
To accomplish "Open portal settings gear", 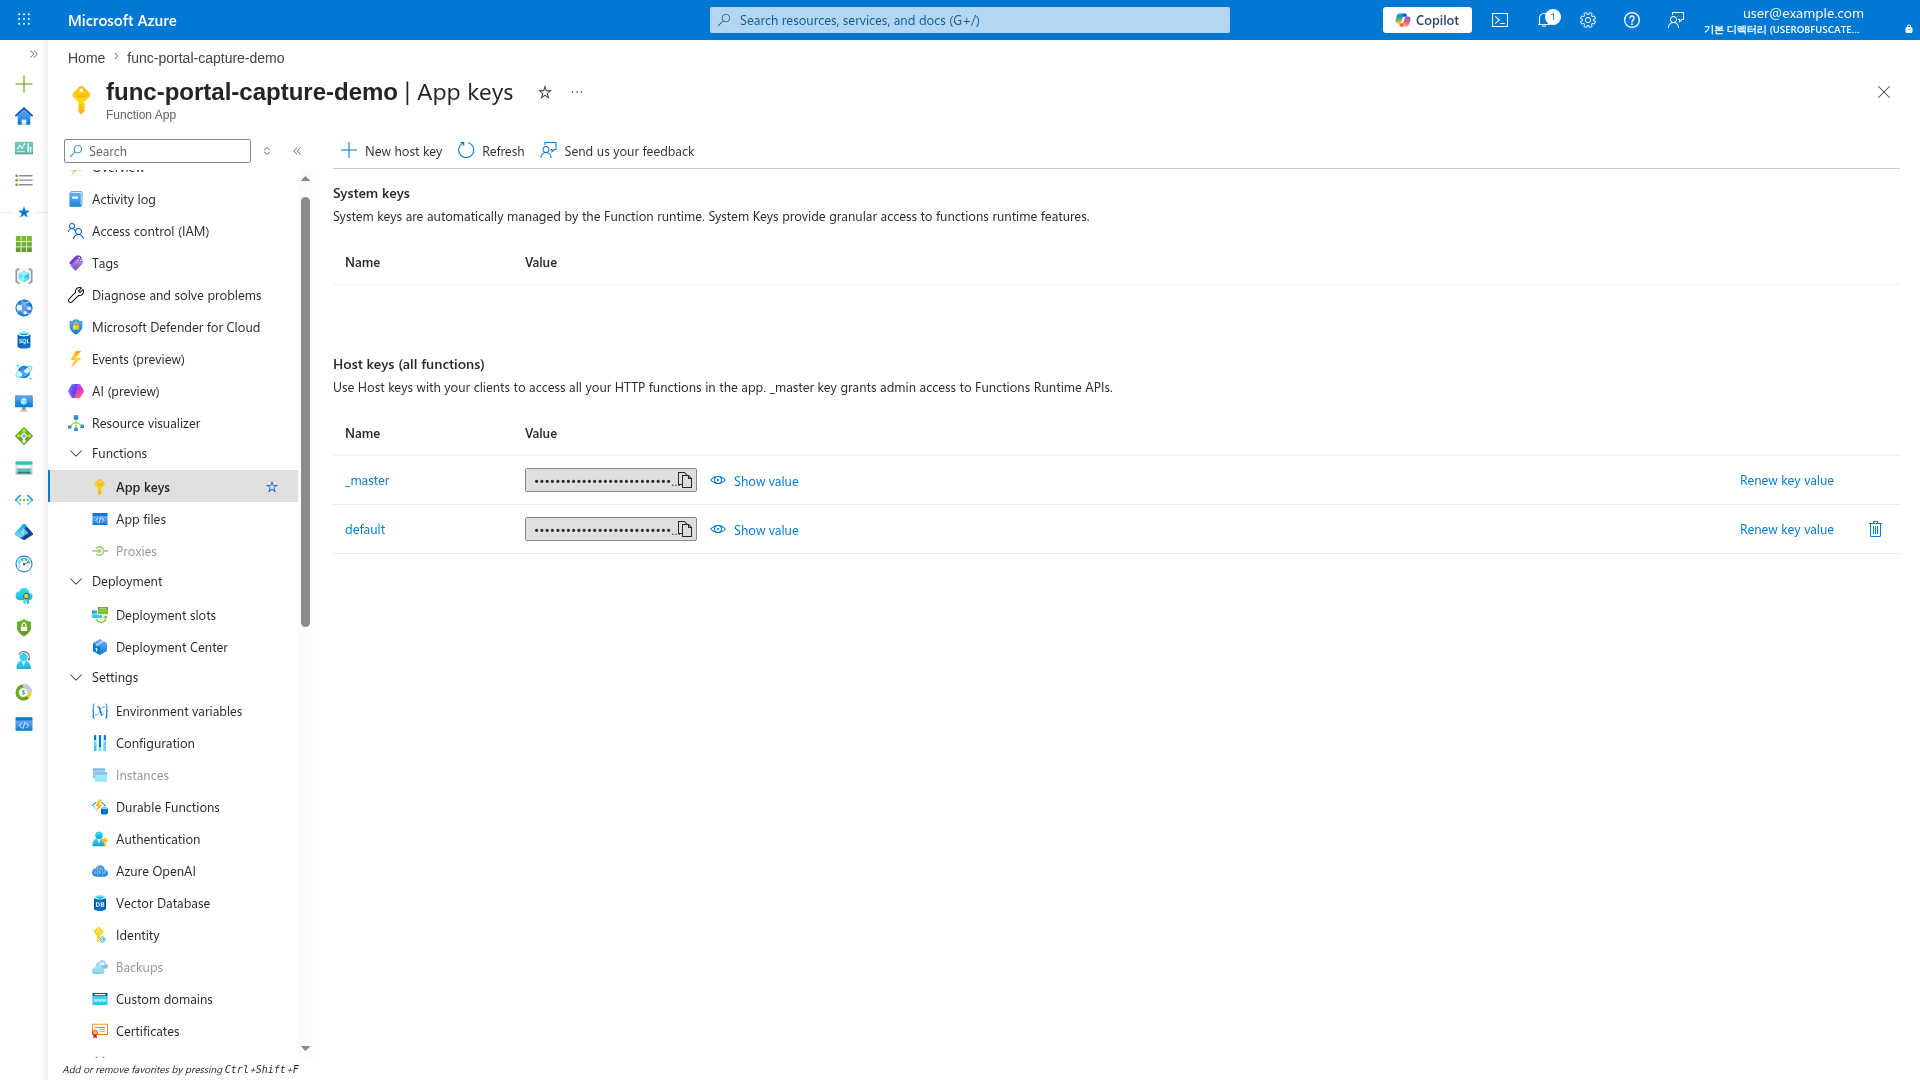I will point(1588,20).
